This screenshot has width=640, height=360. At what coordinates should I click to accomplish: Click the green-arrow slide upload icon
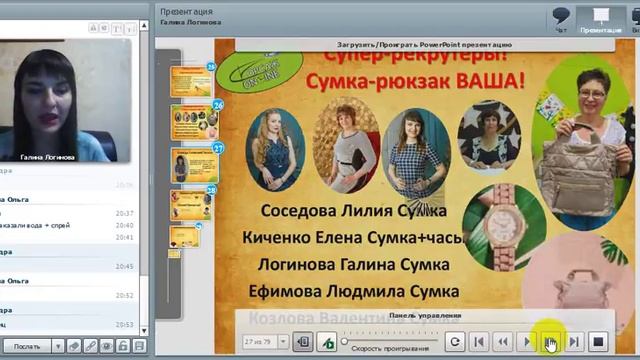pos(327,342)
